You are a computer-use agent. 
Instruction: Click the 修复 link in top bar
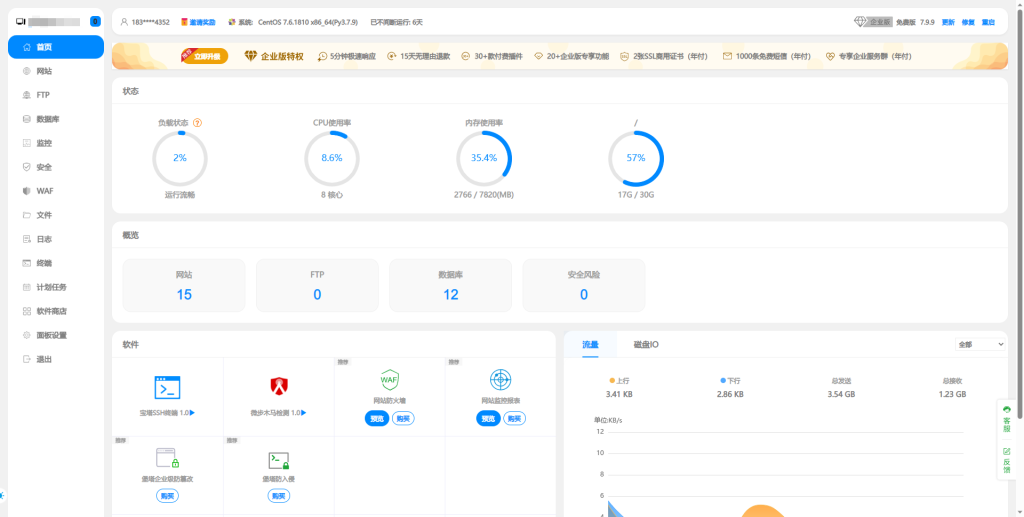point(968,21)
